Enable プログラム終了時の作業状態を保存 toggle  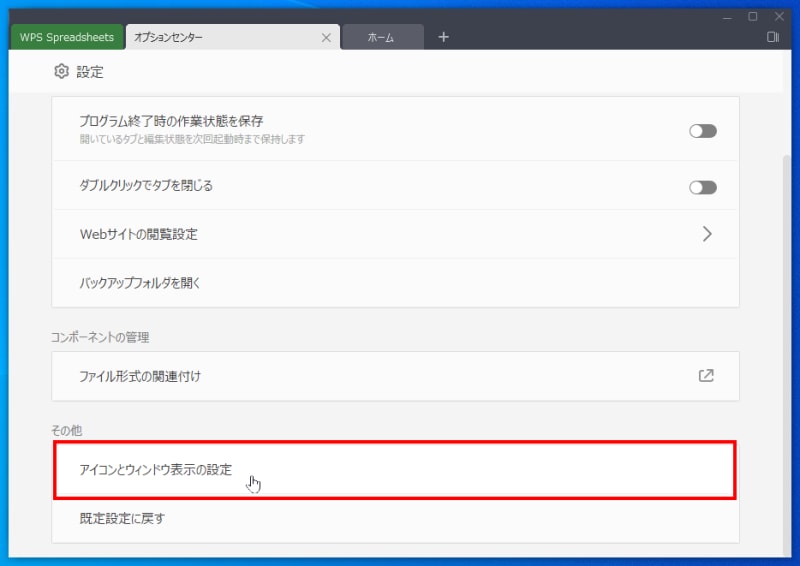(703, 131)
